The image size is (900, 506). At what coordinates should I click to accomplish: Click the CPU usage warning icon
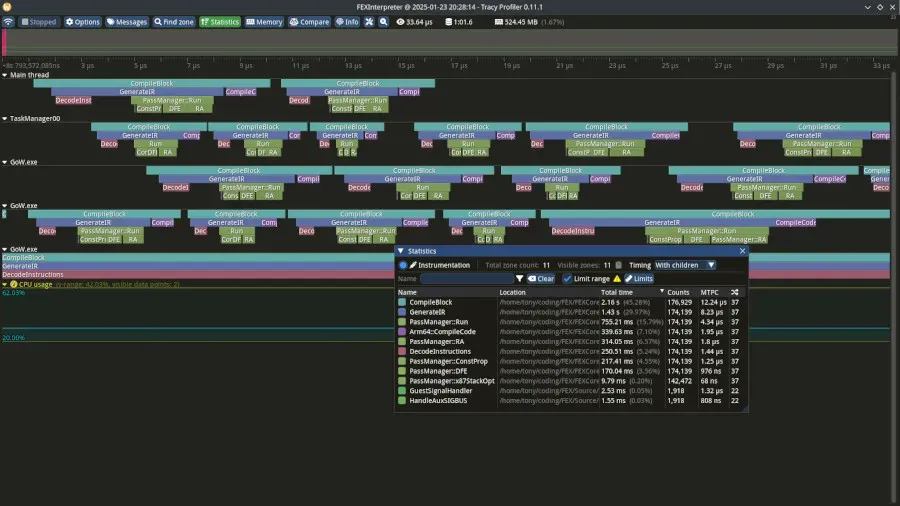coord(14,284)
